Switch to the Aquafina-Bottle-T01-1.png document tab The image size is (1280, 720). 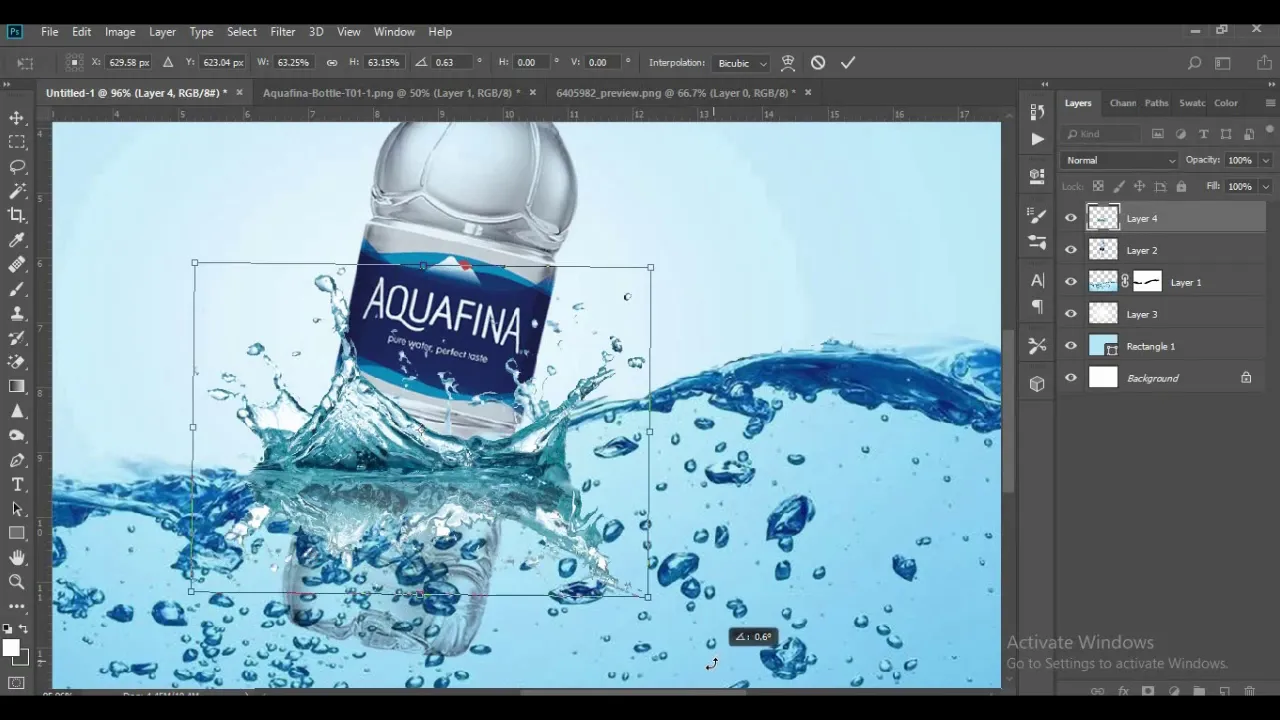(391, 93)
